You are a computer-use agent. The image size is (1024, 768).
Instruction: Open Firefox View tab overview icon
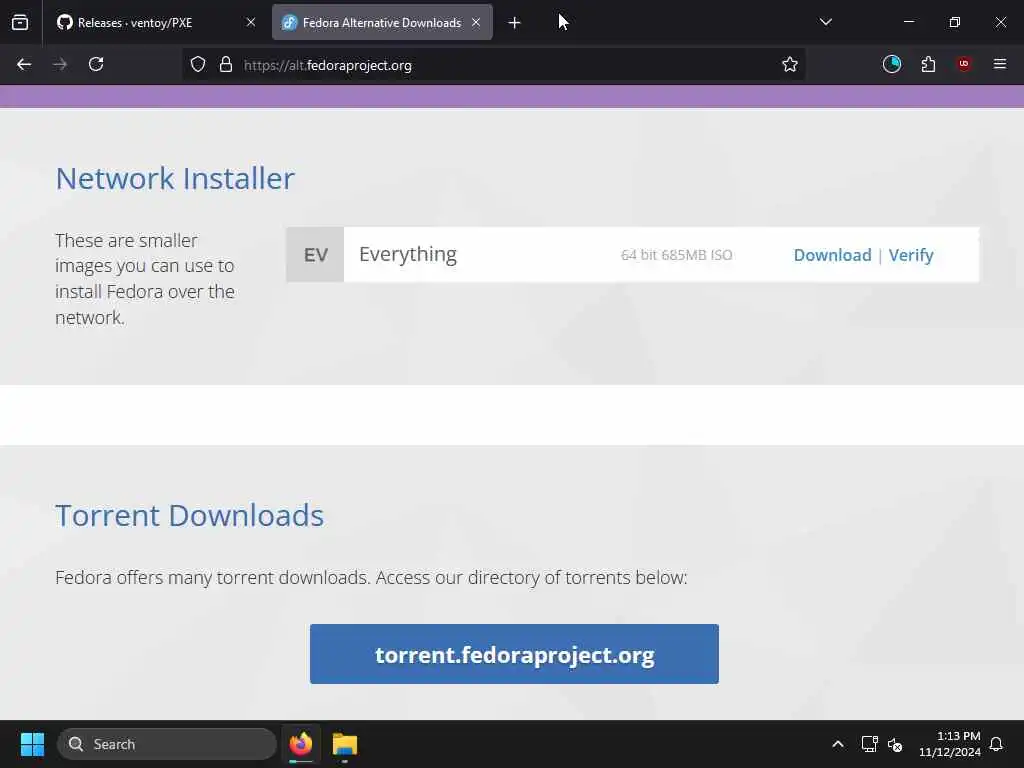(x=20, y=23)
